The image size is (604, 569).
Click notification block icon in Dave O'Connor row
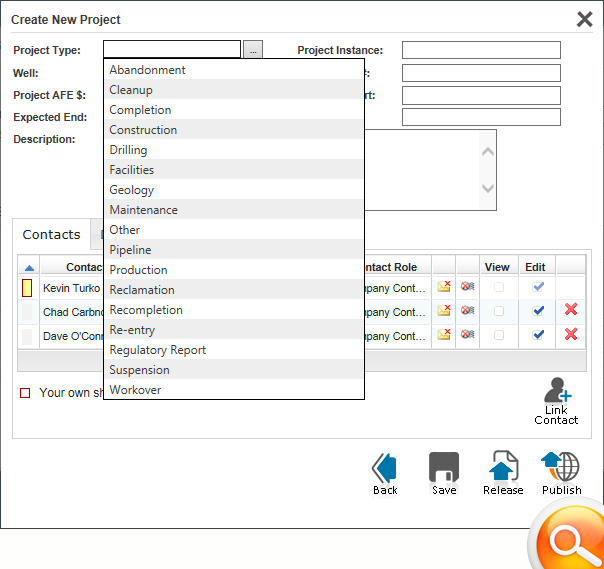click(x=468, y=334)
